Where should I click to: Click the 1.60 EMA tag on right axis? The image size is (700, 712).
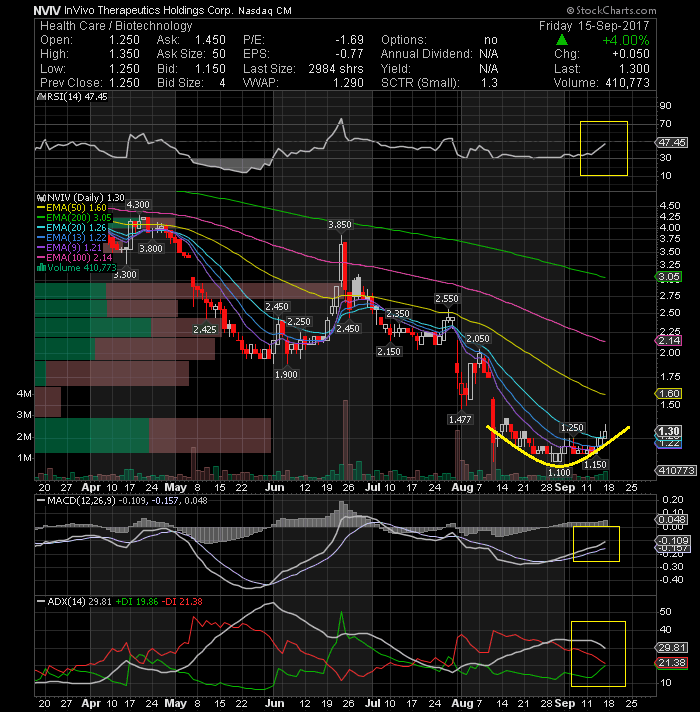point(668,393)
